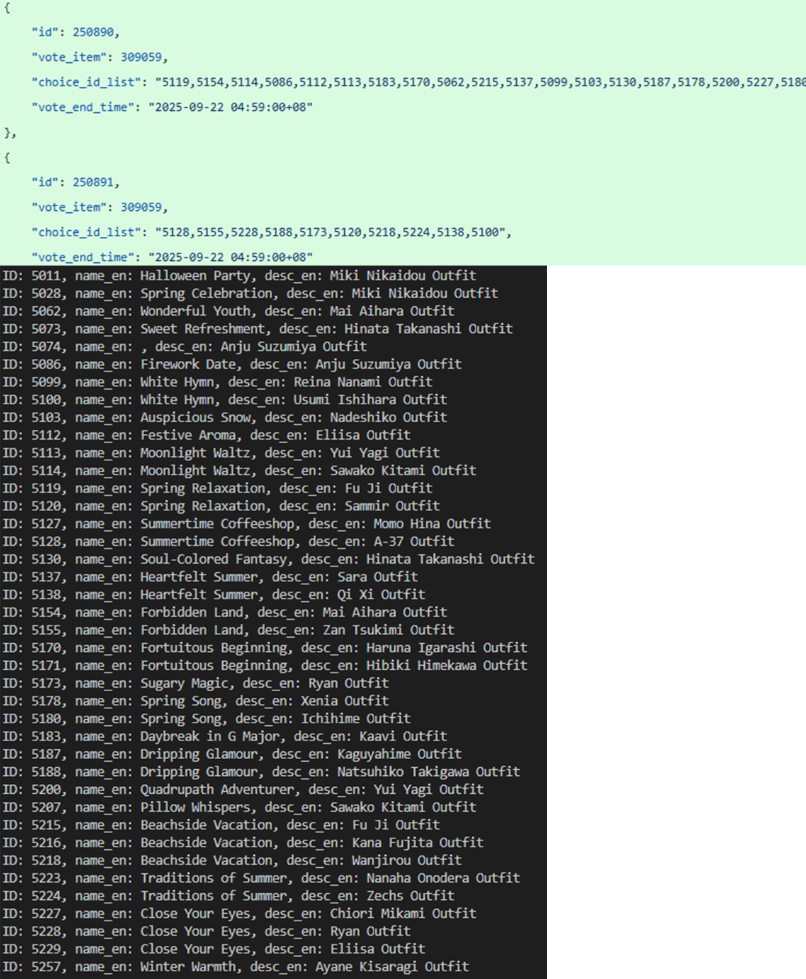Click White Hymn Usumi Ishihara row
This screenshot has width=806, height=979.
(x=225, y=399)
